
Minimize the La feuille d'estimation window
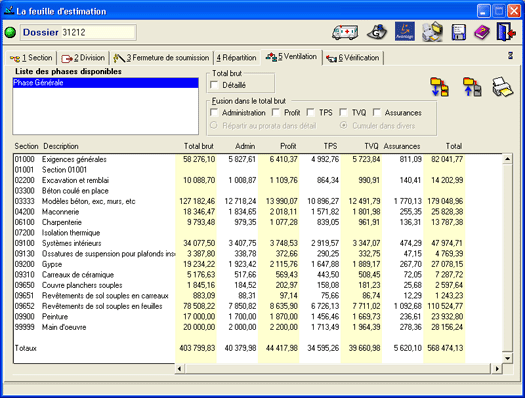483,11
